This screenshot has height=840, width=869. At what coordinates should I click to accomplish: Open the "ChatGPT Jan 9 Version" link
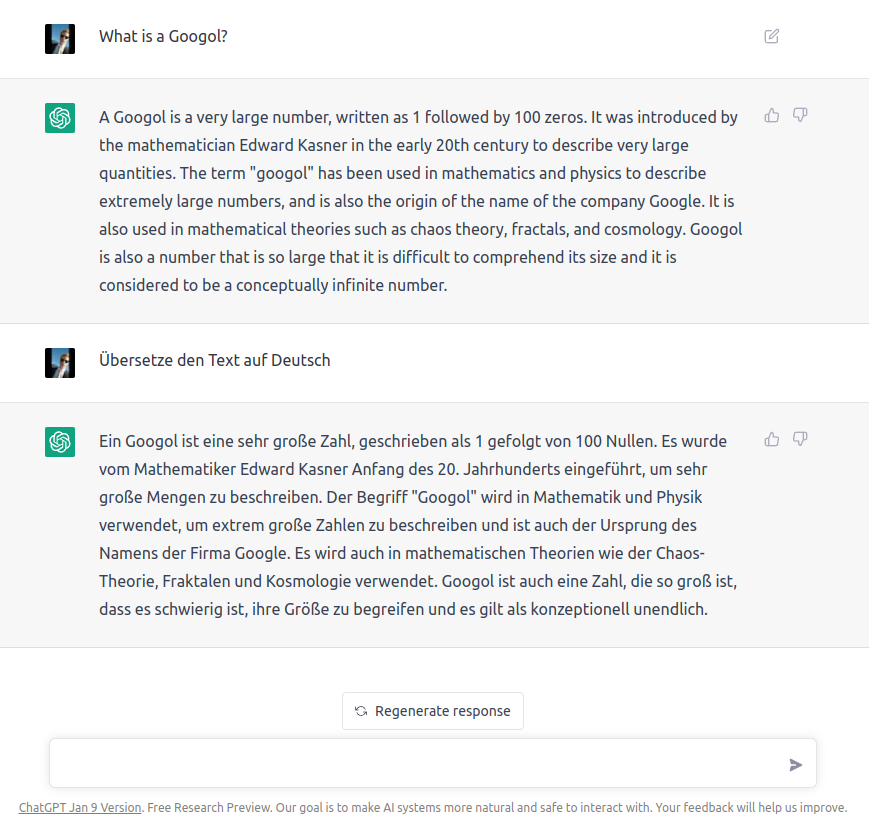pos(80,807)
